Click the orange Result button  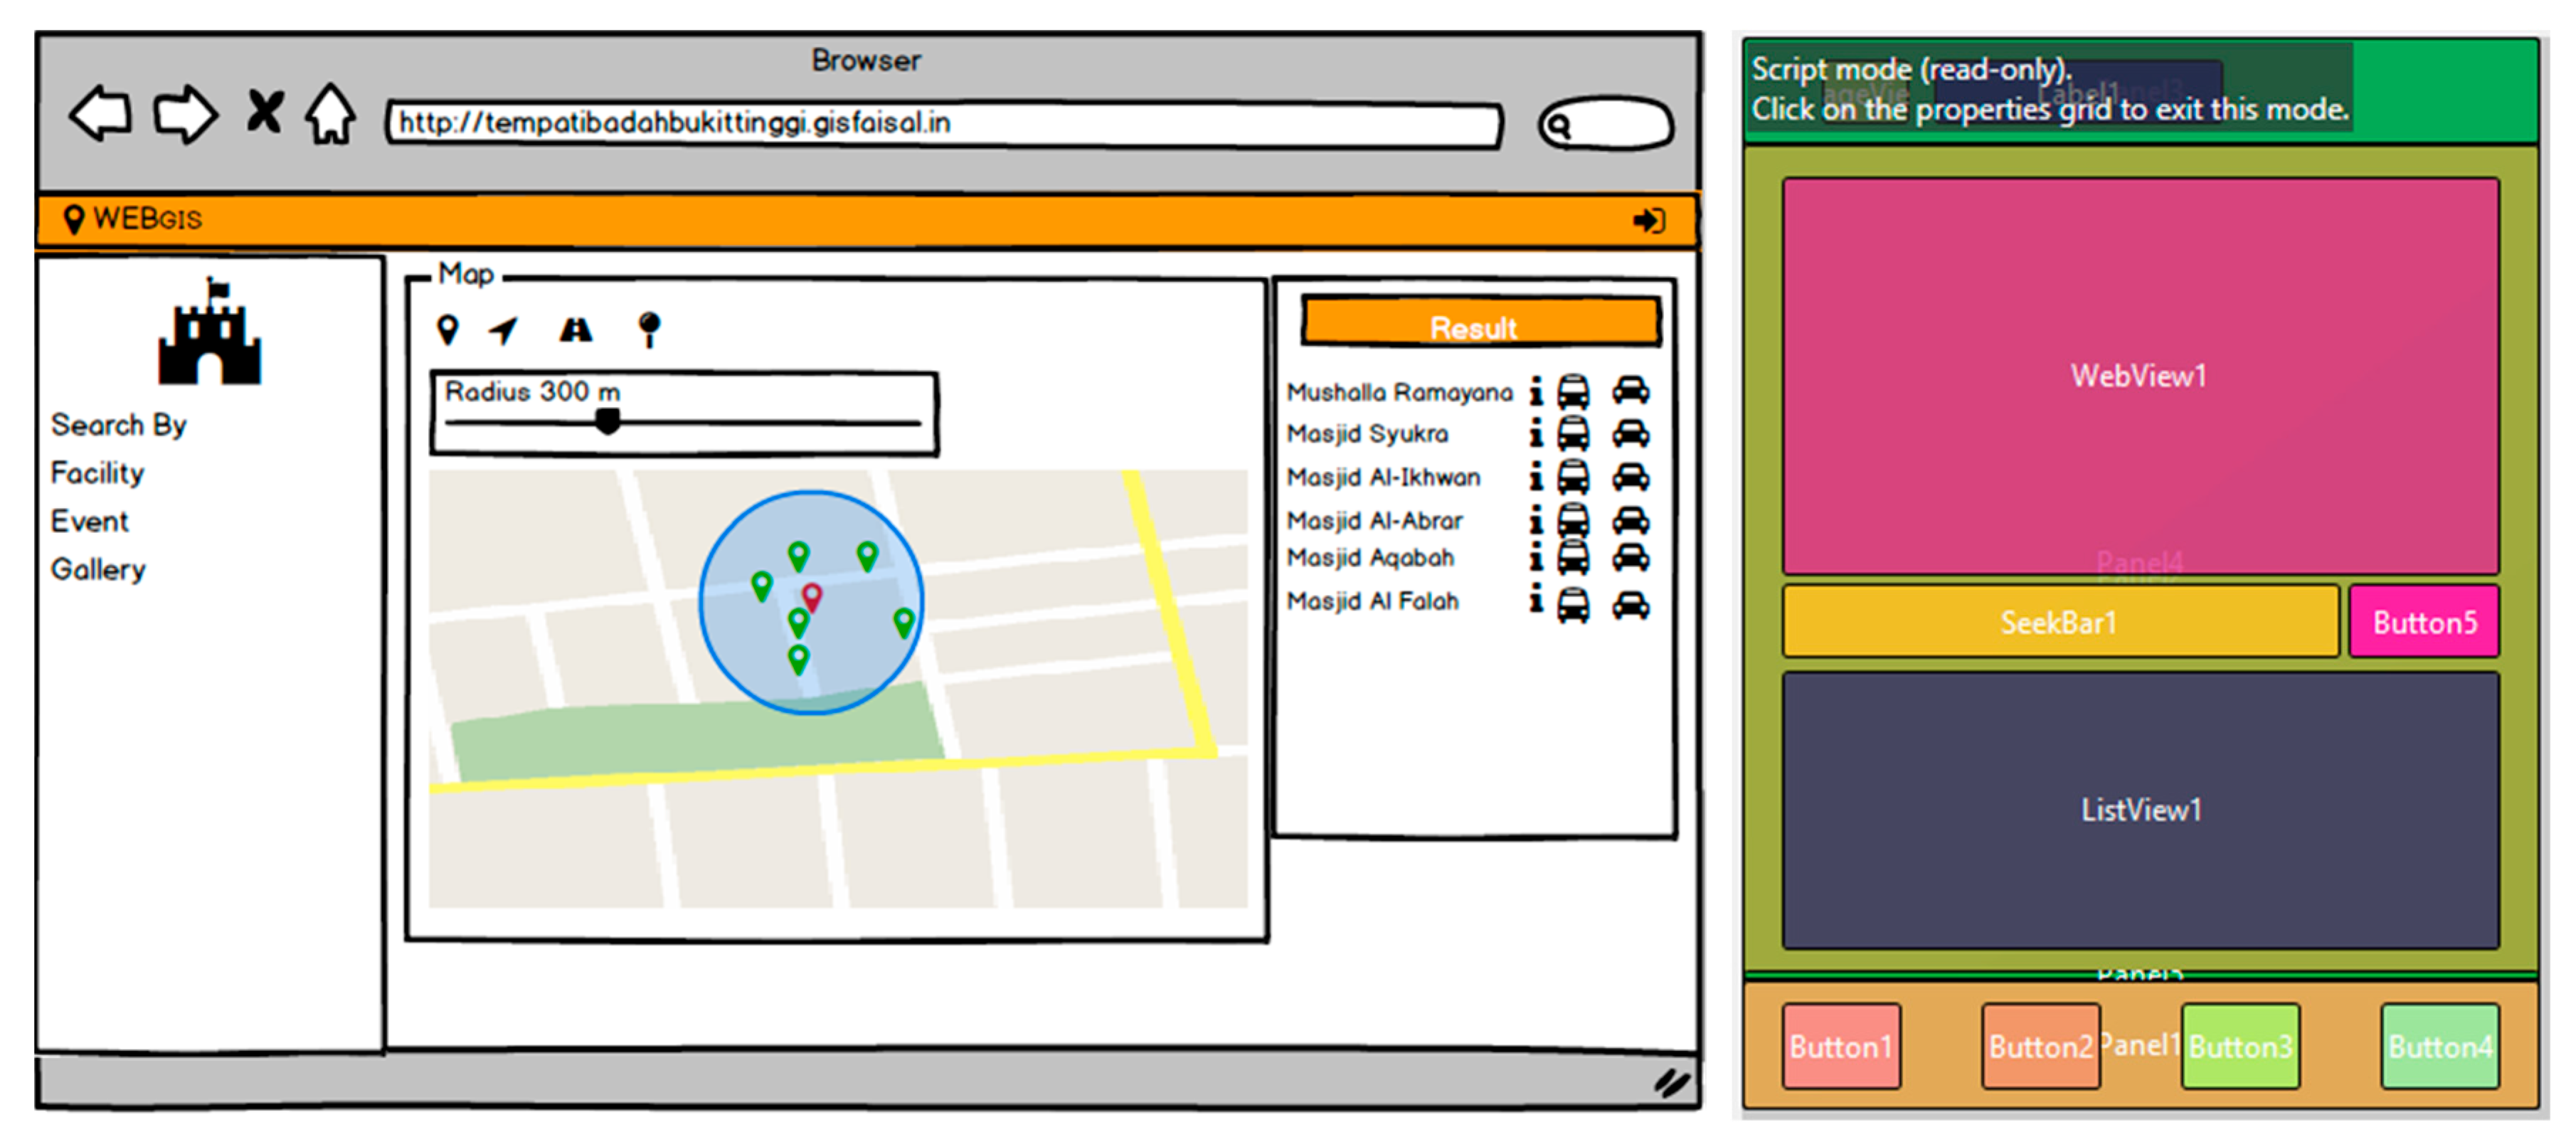click(x=1480, y=324)
